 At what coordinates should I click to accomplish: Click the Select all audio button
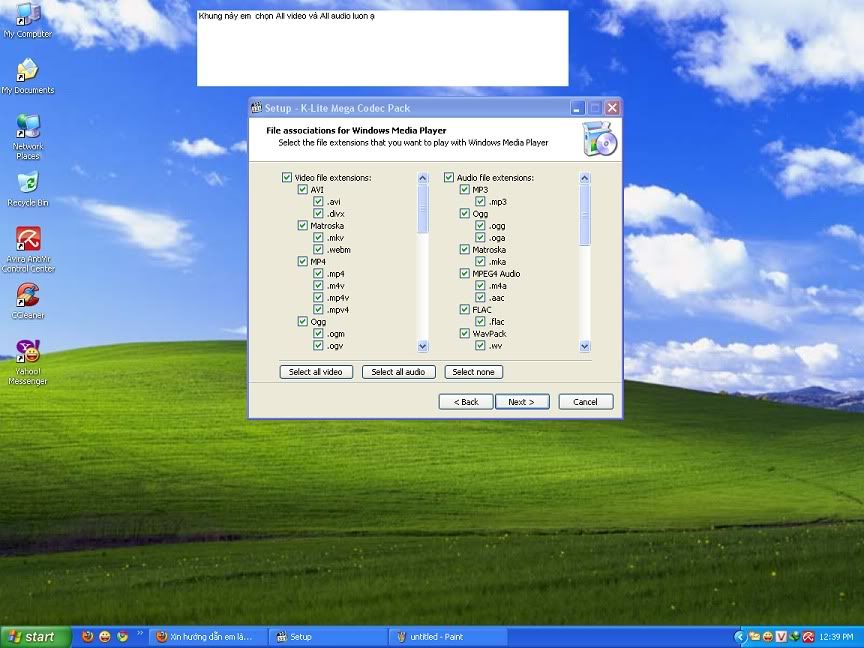click(398, 372)
